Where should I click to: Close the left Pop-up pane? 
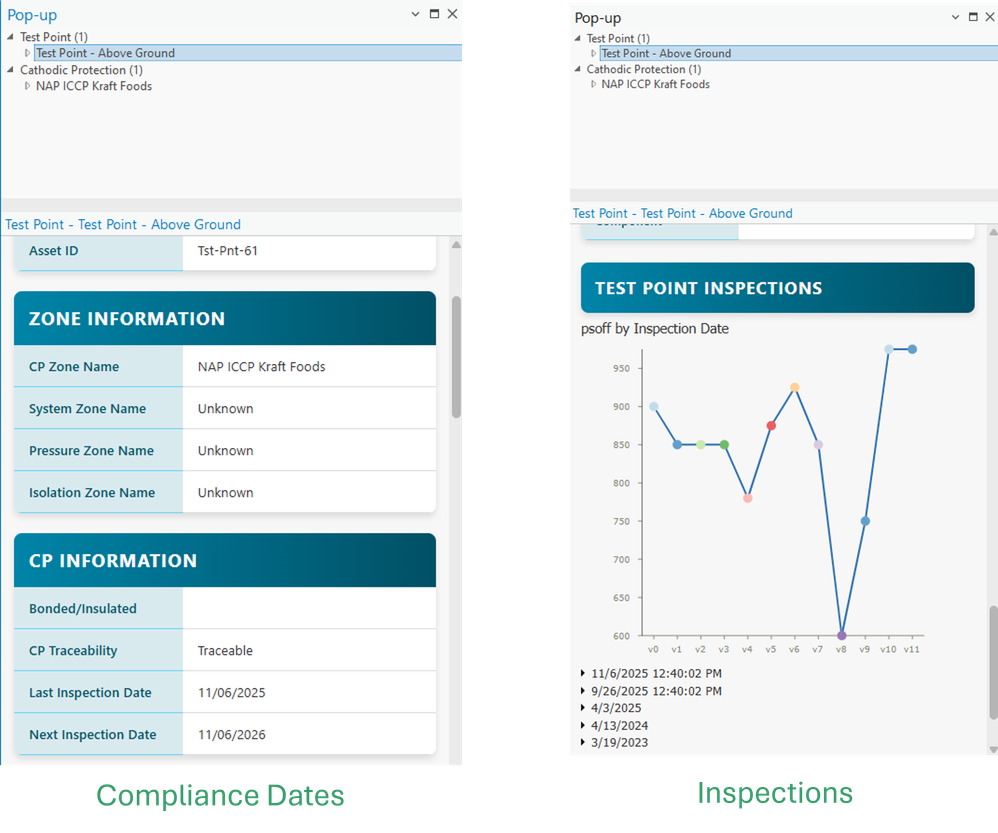point(452,14)
